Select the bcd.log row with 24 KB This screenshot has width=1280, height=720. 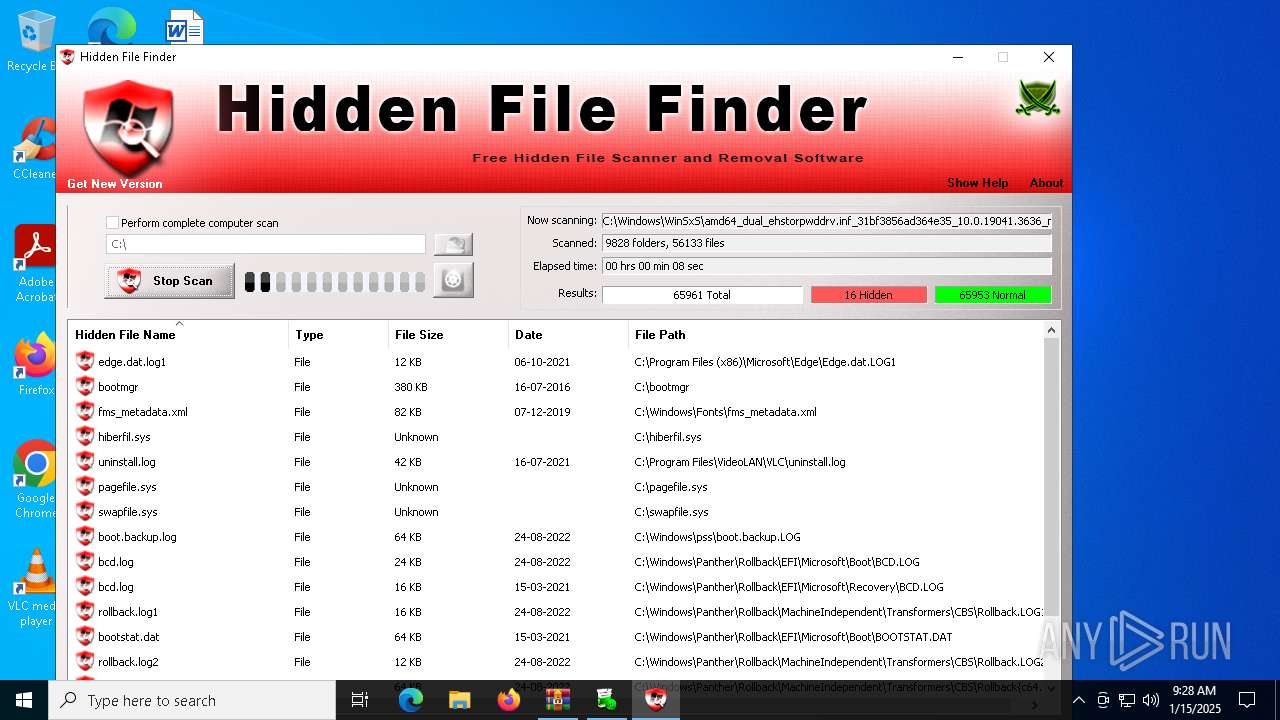[x=555, y=562]
